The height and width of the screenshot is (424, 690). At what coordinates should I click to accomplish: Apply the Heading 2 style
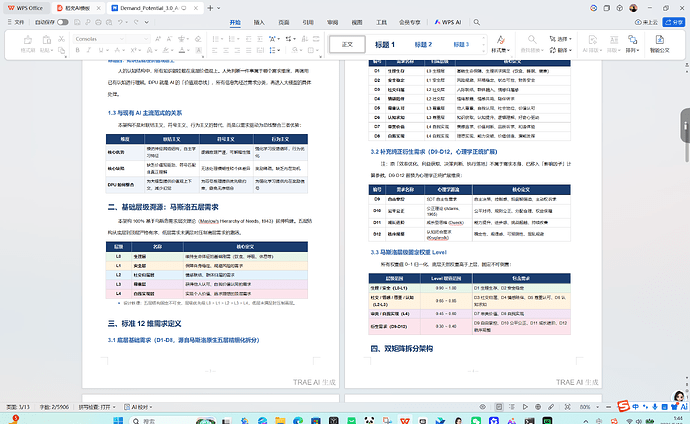coord(423,44)
